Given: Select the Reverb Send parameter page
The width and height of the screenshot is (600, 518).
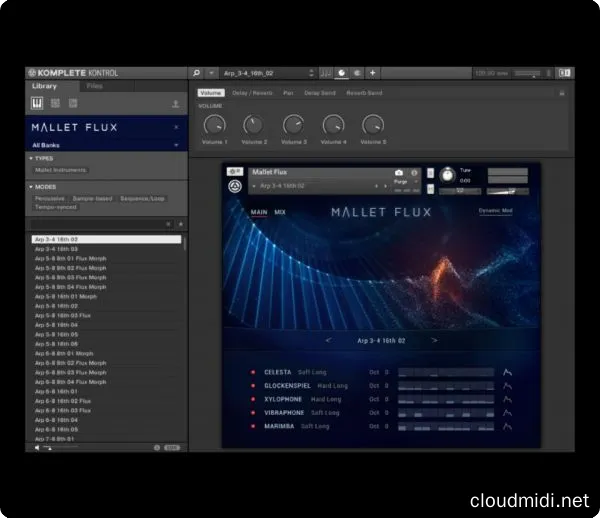Looking at the screenshot, I should (364, 93).
